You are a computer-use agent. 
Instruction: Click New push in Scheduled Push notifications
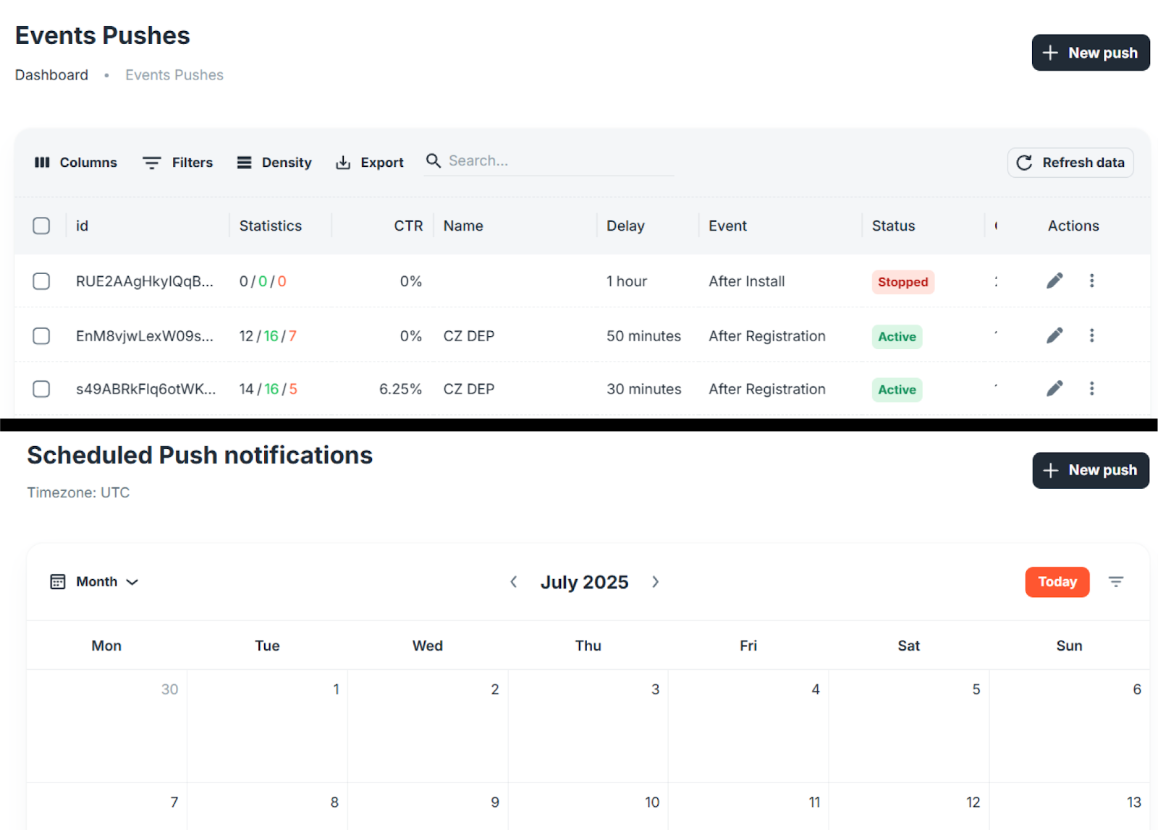point(1090,470)
